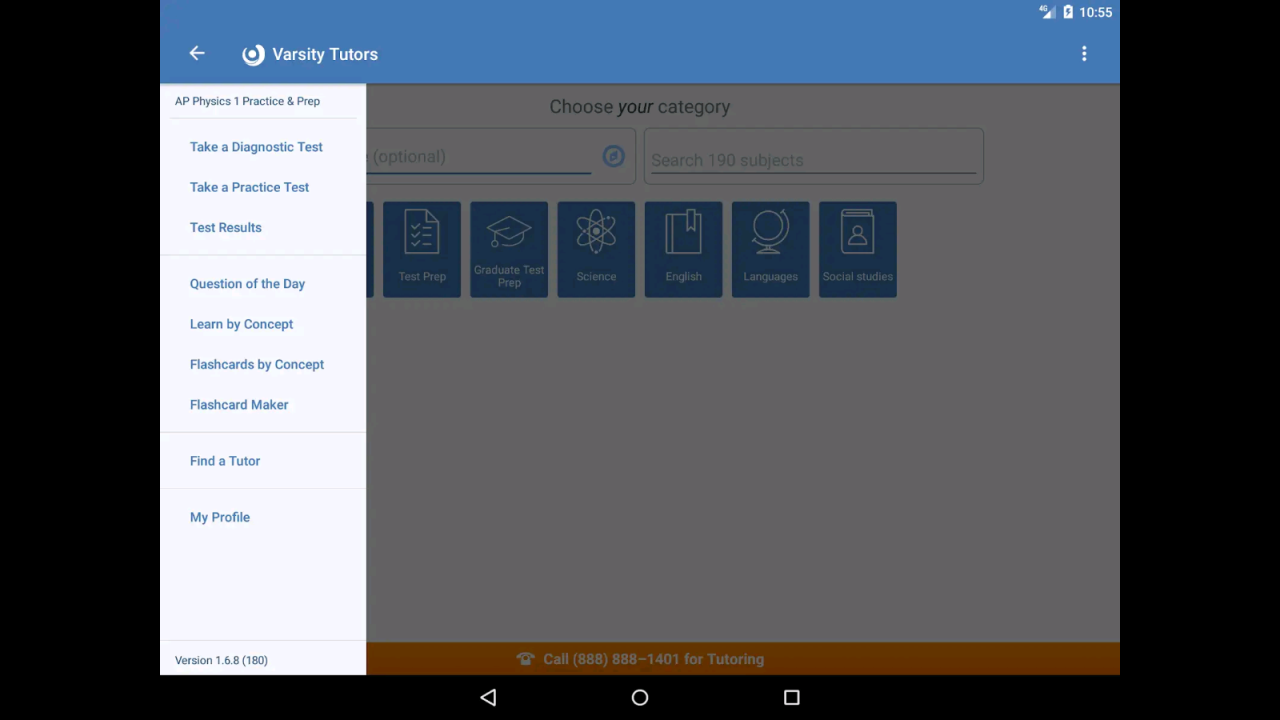Open Question of the Day
Screen dimensions: 1280x720
(247, 284)
